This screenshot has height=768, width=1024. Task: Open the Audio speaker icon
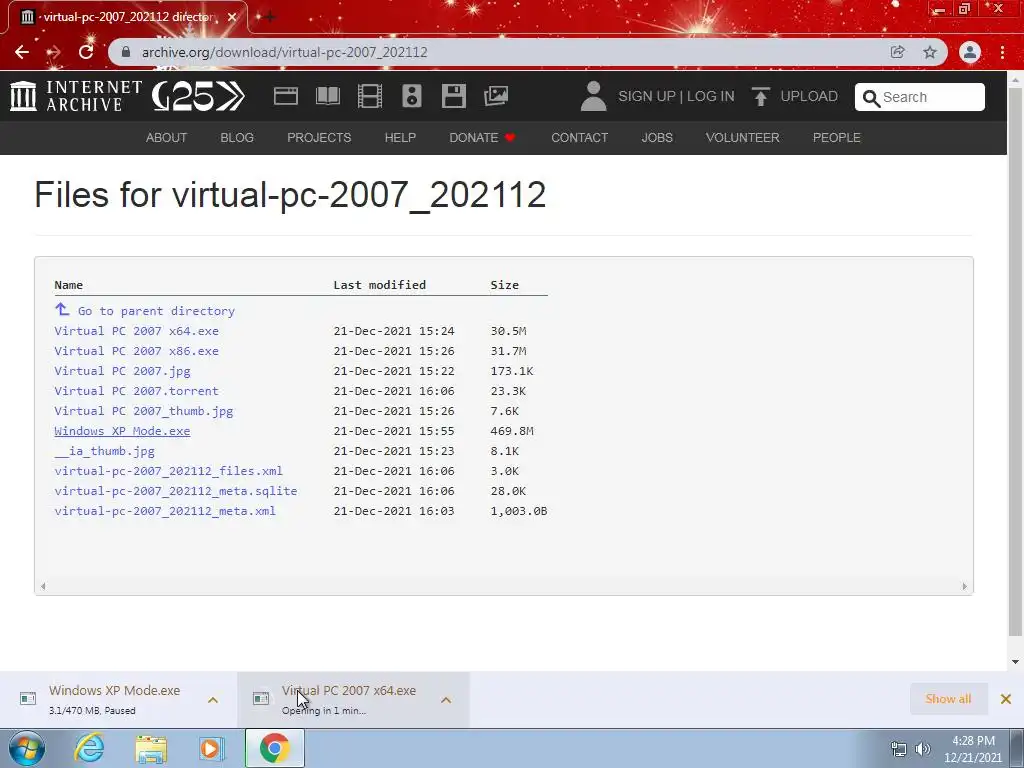point(411,96)
